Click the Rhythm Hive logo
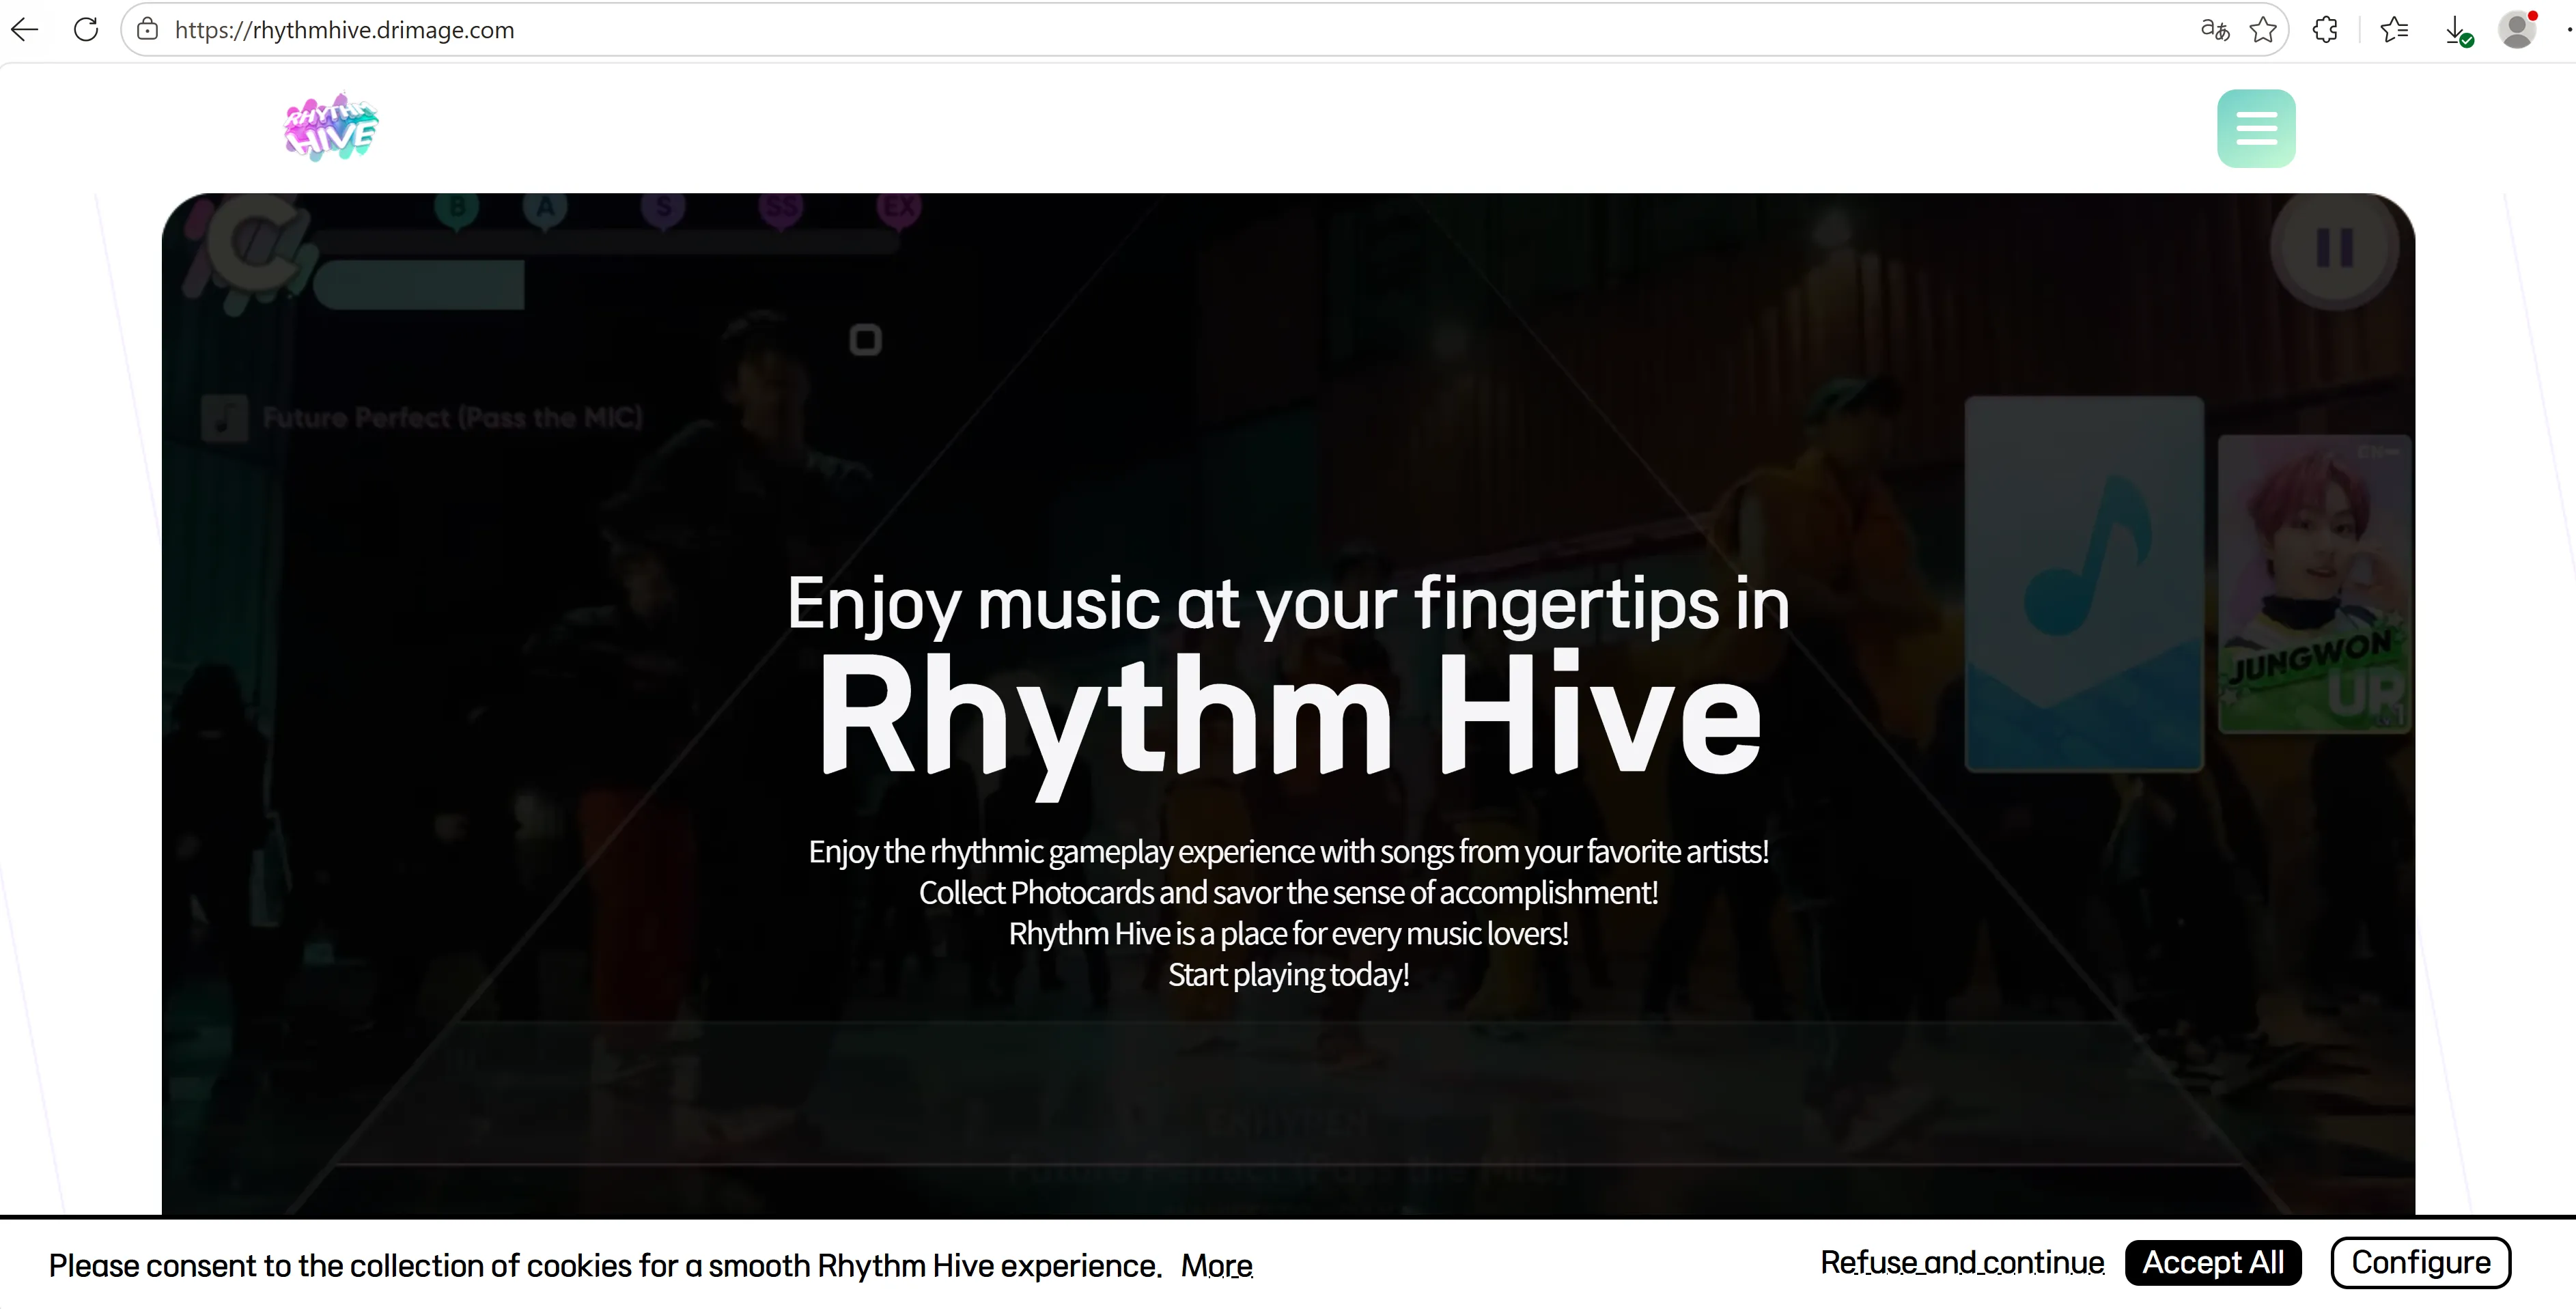The height and width of the screenshot is (1309, 2576). click(331, 128)
